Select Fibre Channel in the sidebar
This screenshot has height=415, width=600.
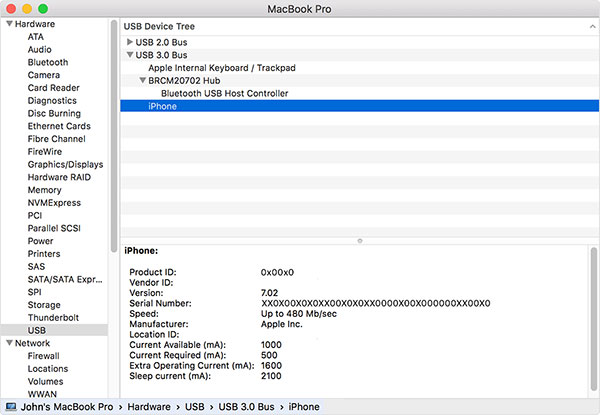[x=56, y=139]
